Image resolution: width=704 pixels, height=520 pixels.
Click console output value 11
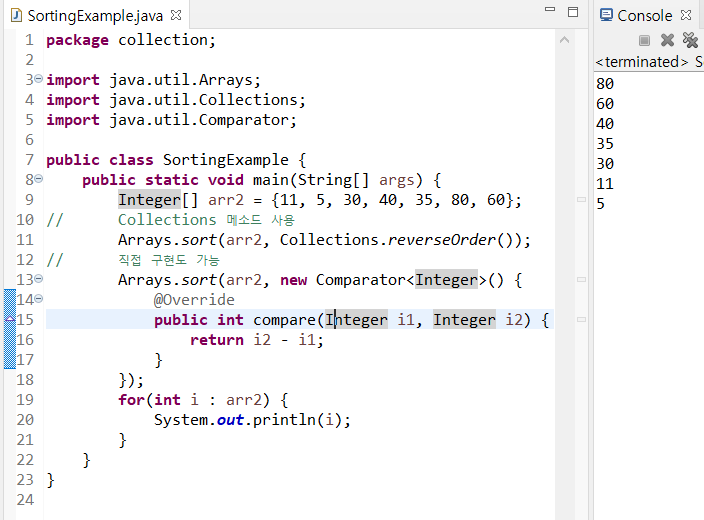[x=605, y=184]
